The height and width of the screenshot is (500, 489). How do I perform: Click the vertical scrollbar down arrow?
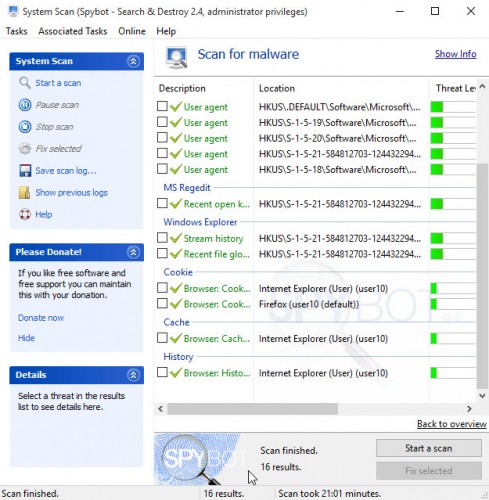point(482,396)
